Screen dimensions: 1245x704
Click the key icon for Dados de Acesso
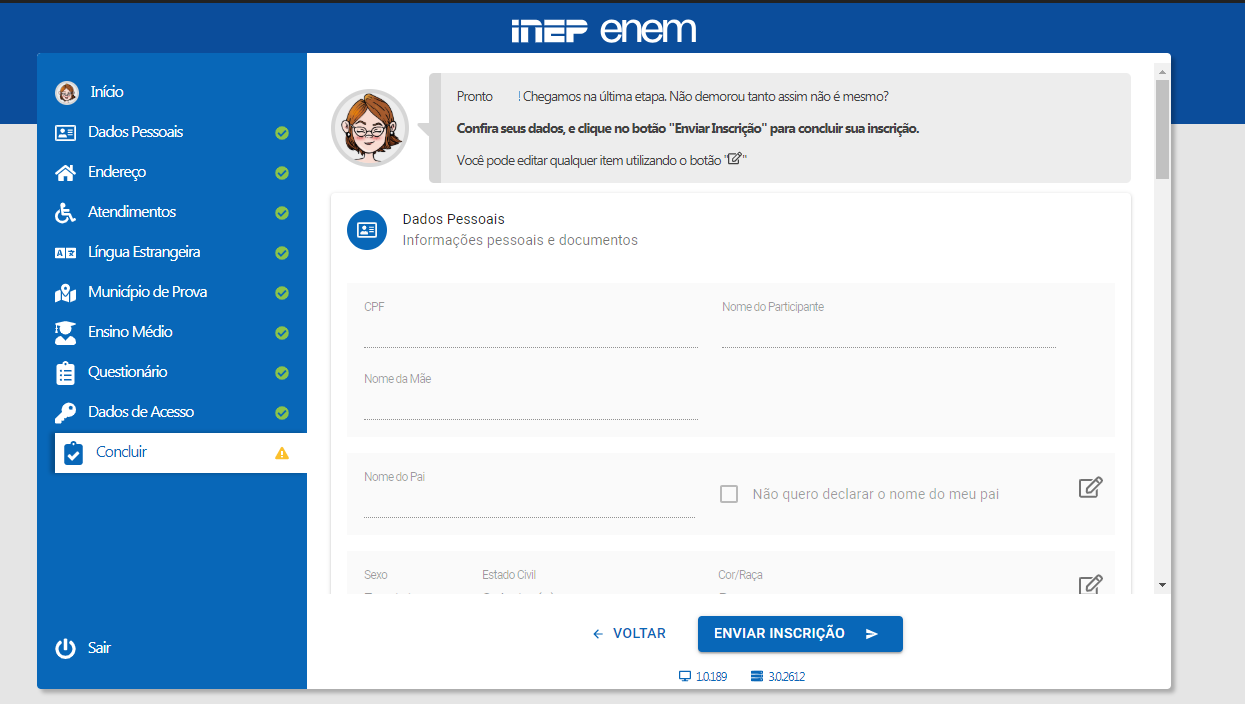click(66, 412)
